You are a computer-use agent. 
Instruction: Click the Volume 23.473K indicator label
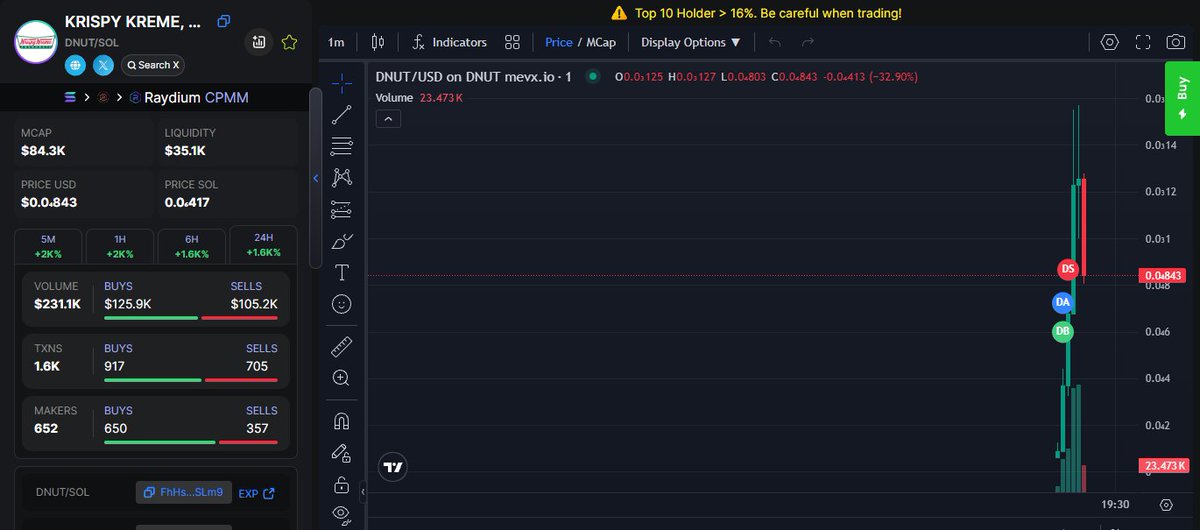pyautogui.click(x=419, y=98)
